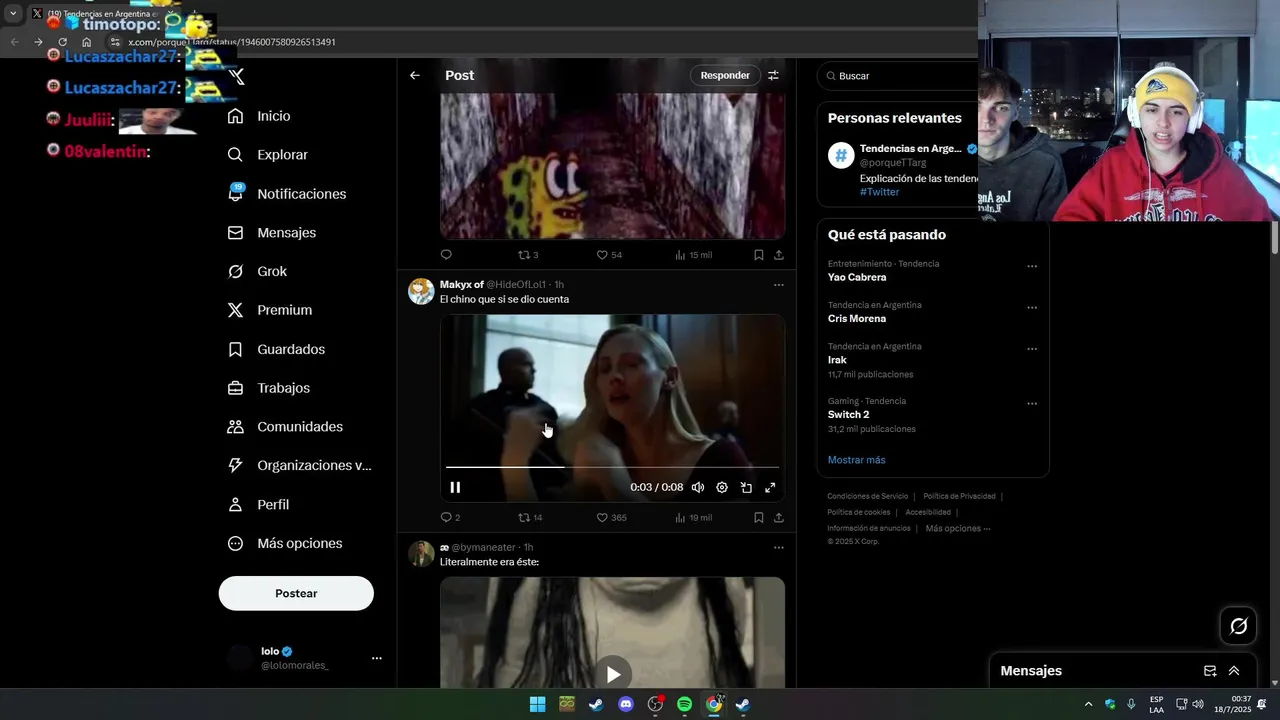1280x720 pixels.
Task: Open video settings gear icon
Action: pyautogui.click(x=722, y=487)
